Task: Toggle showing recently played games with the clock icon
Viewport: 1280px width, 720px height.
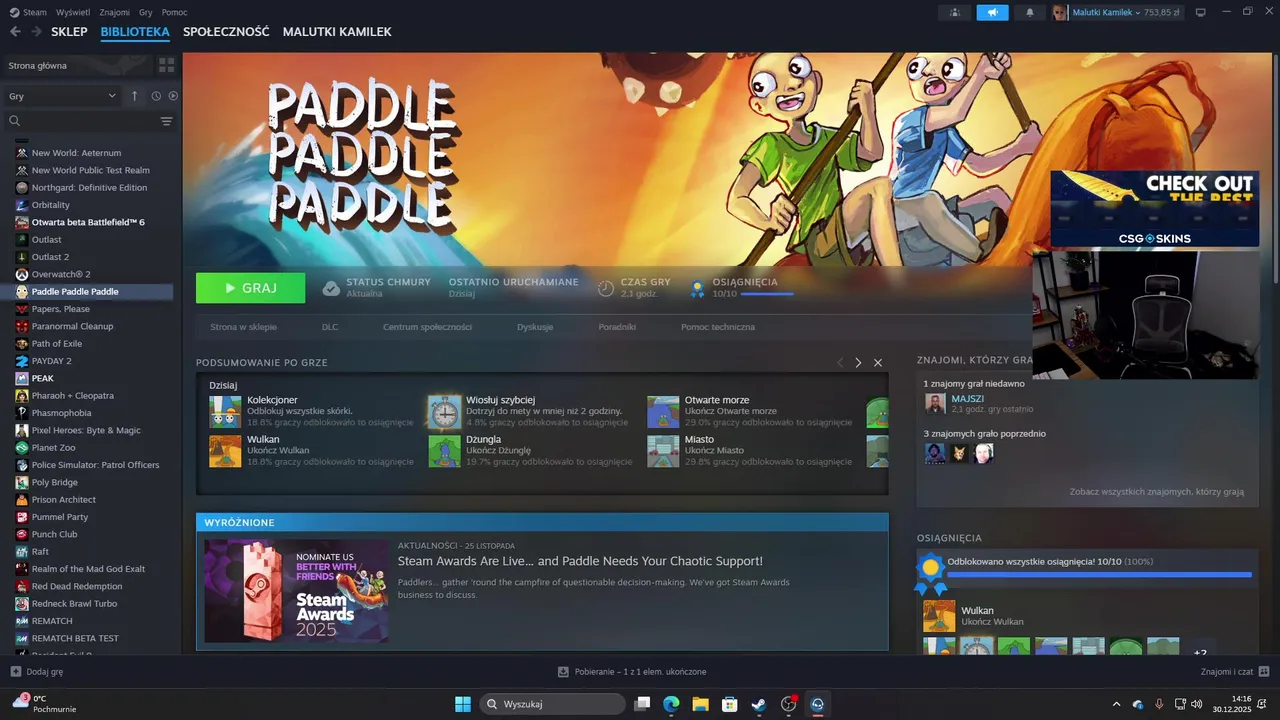Action: coord(156,96)
